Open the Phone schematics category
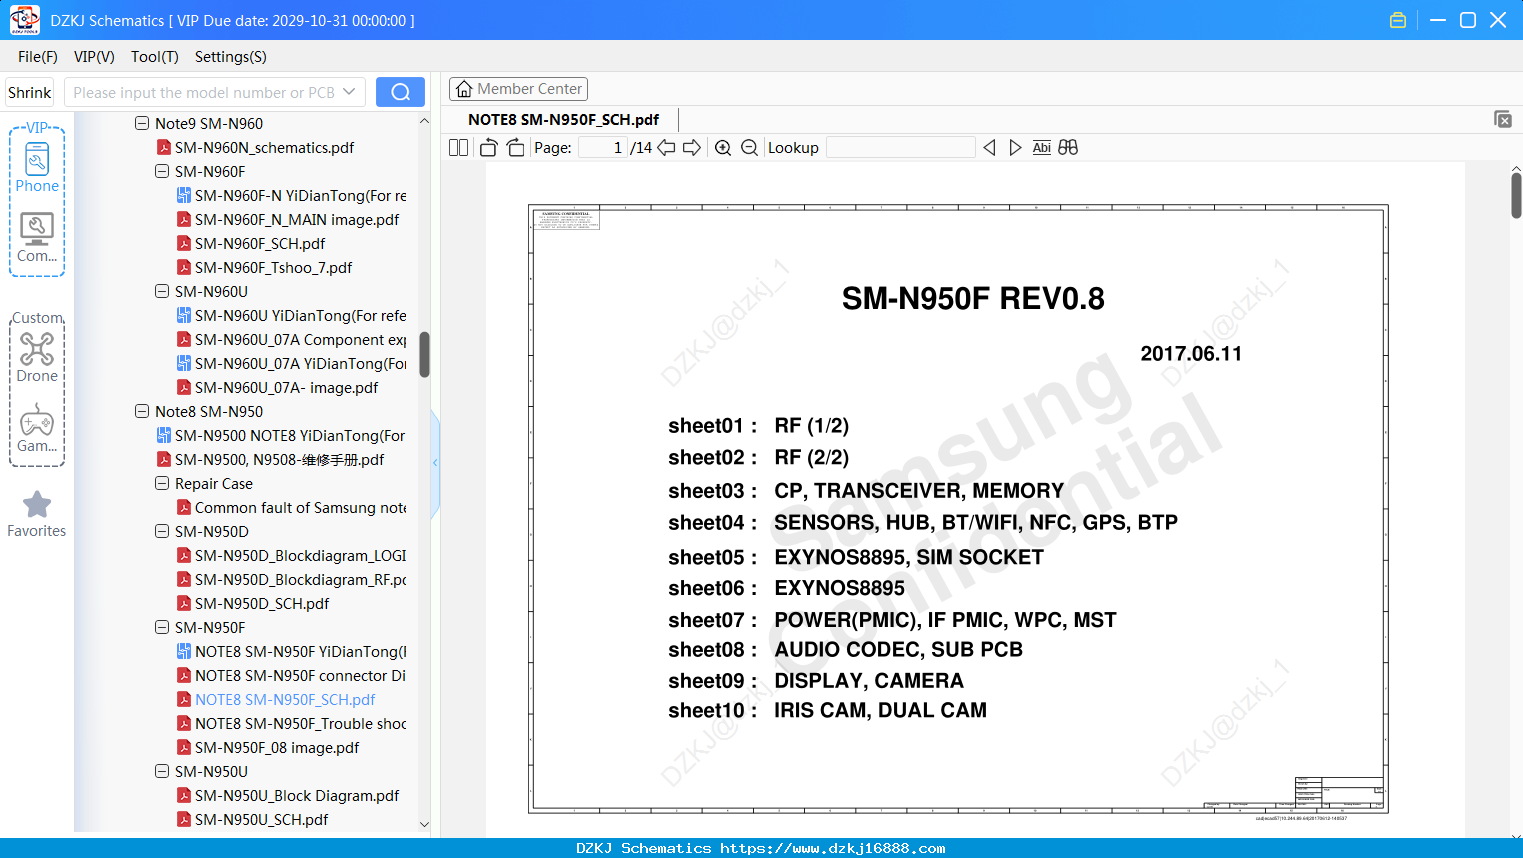This screenshot has width=1523, height=858. click(x=37, y=167)
